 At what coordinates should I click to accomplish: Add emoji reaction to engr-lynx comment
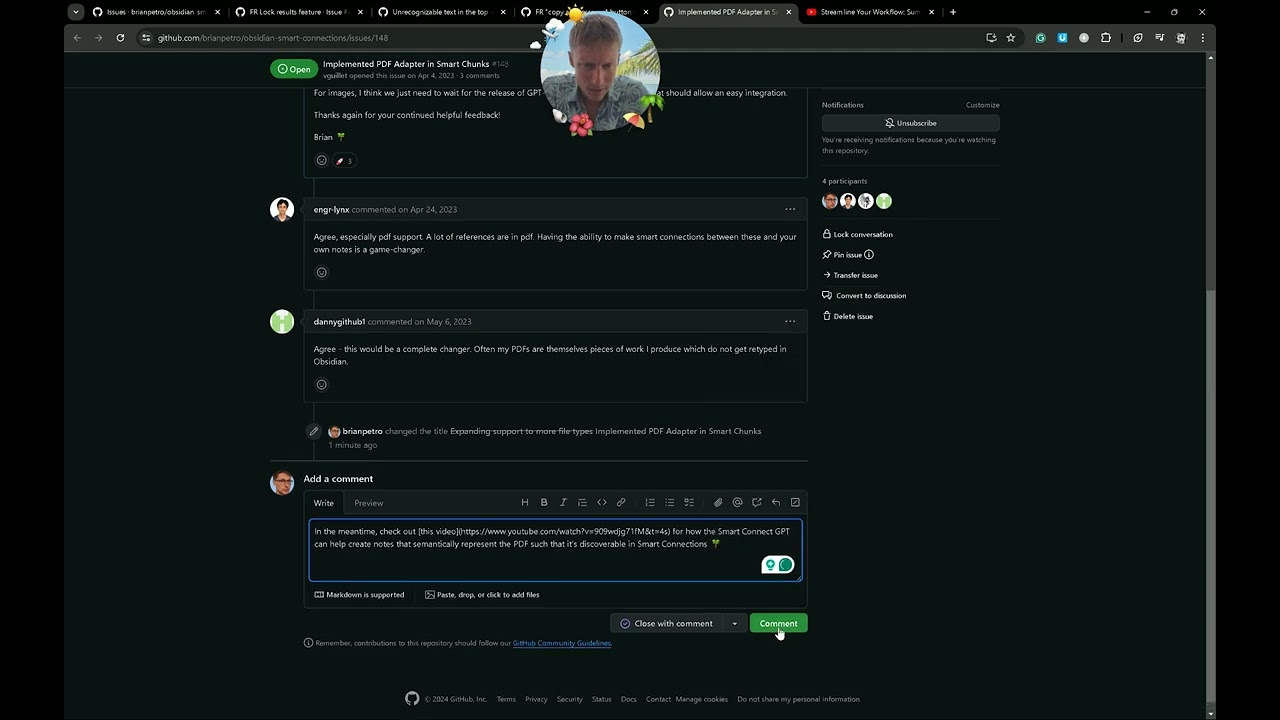tap(321, 272)
